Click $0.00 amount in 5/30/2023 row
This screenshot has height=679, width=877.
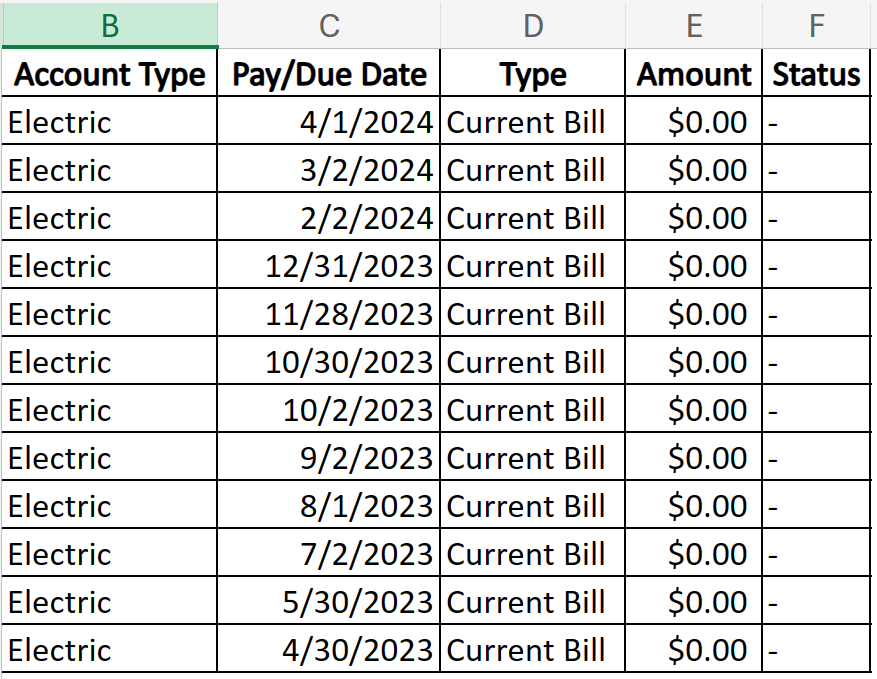tap(694, 602)
